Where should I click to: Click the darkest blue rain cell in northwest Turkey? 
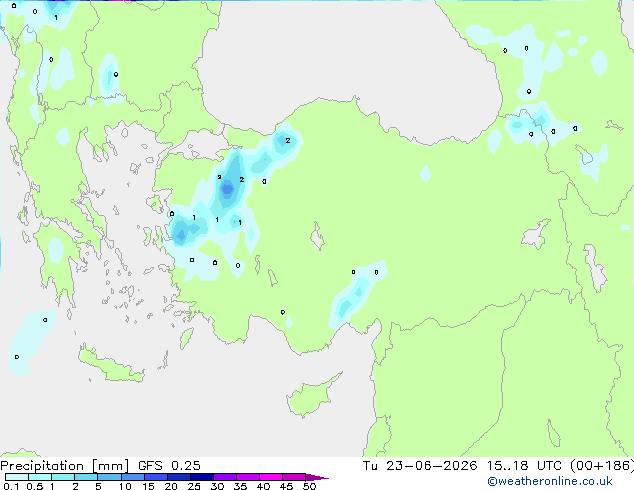pos(228,189)
